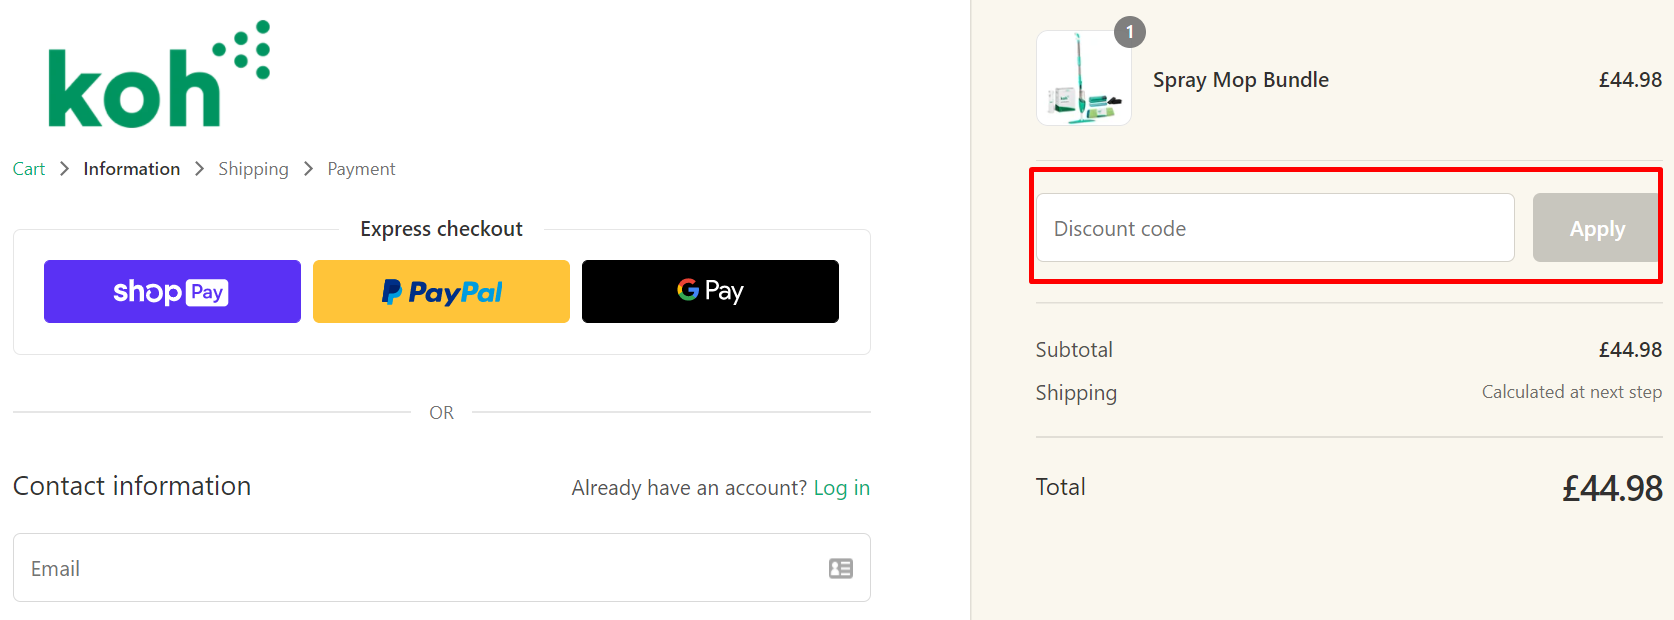Click the contact card icon in the email field

click(840, 568)
